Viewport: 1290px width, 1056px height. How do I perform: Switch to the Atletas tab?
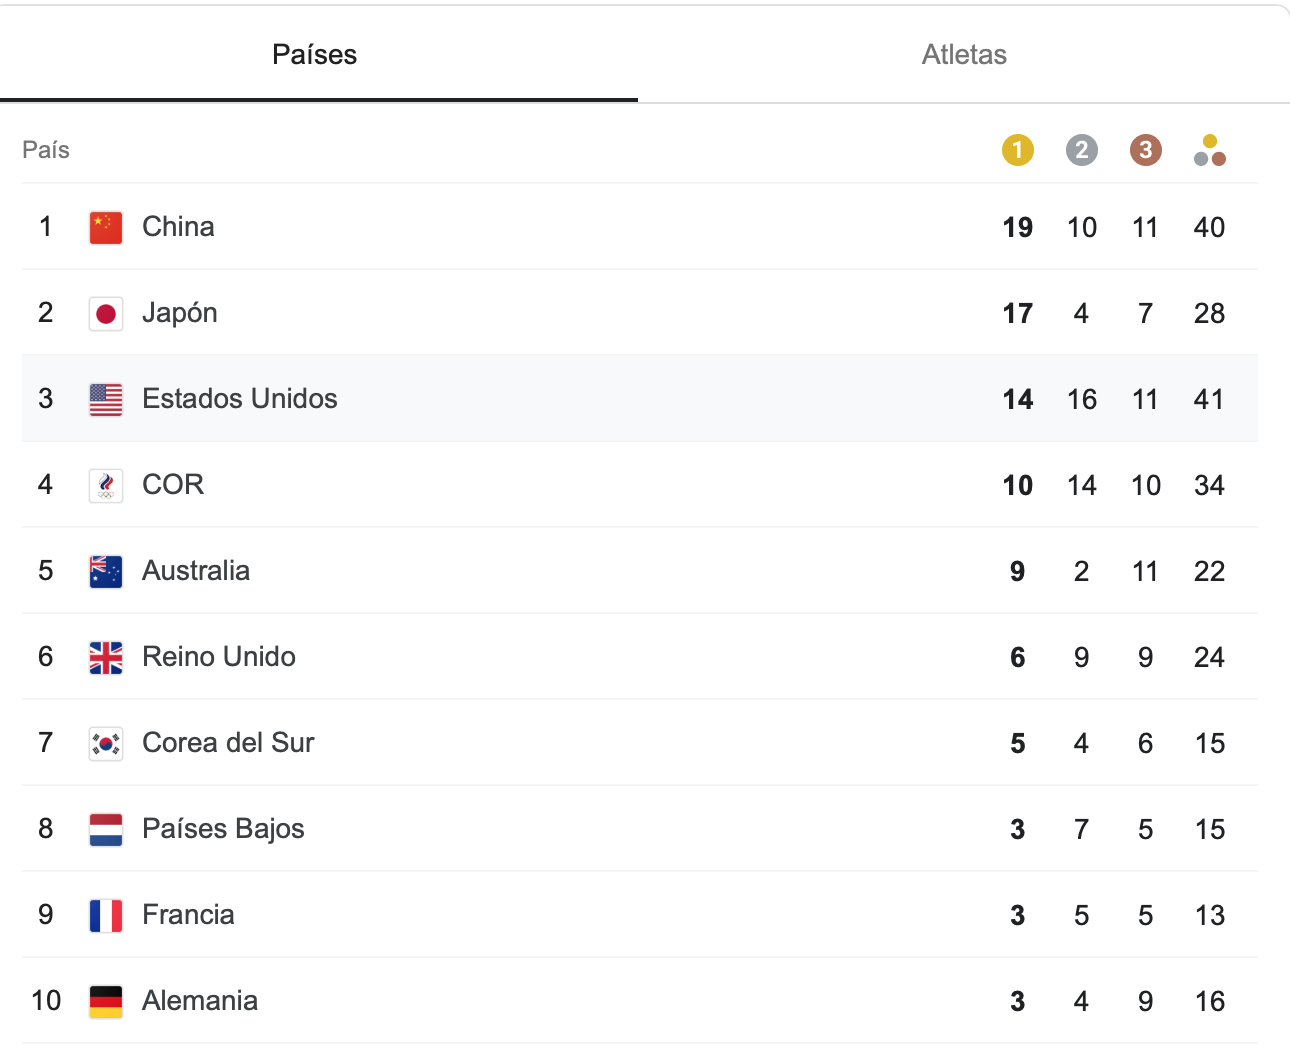(964, 54)
